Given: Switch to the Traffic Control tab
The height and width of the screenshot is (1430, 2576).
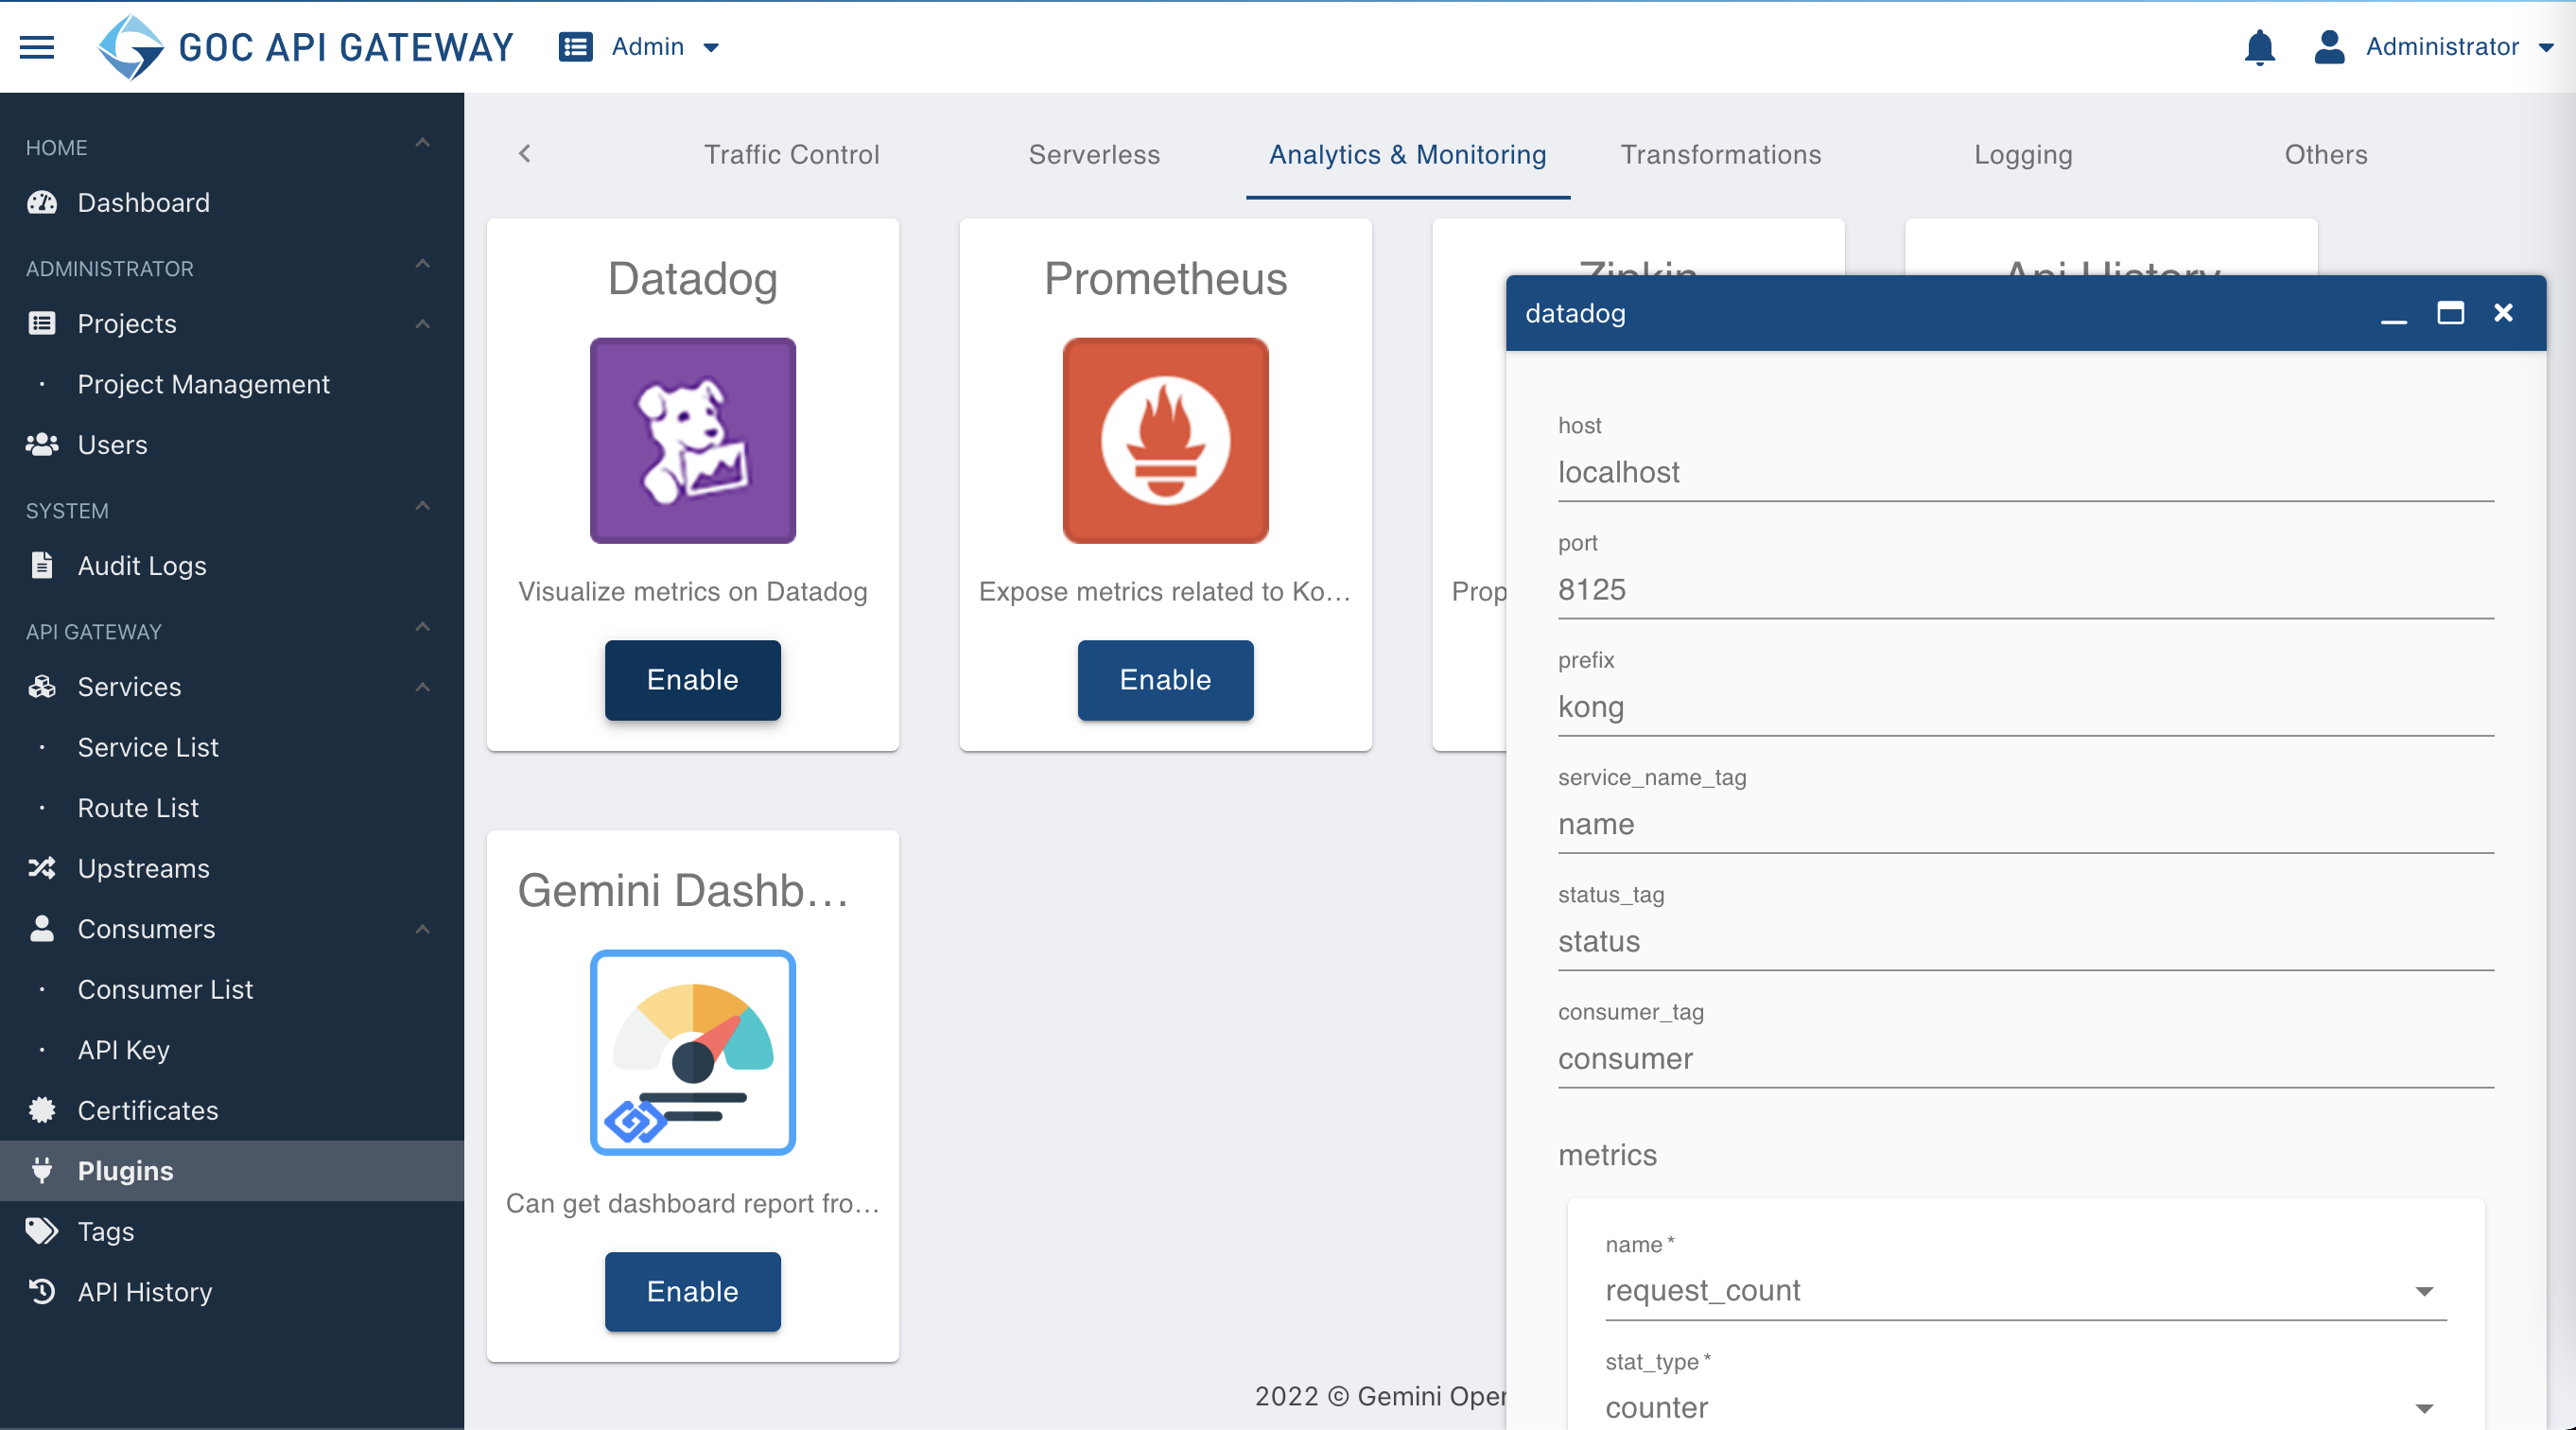Looking at the screenshot, I should [x=791, y=155].
